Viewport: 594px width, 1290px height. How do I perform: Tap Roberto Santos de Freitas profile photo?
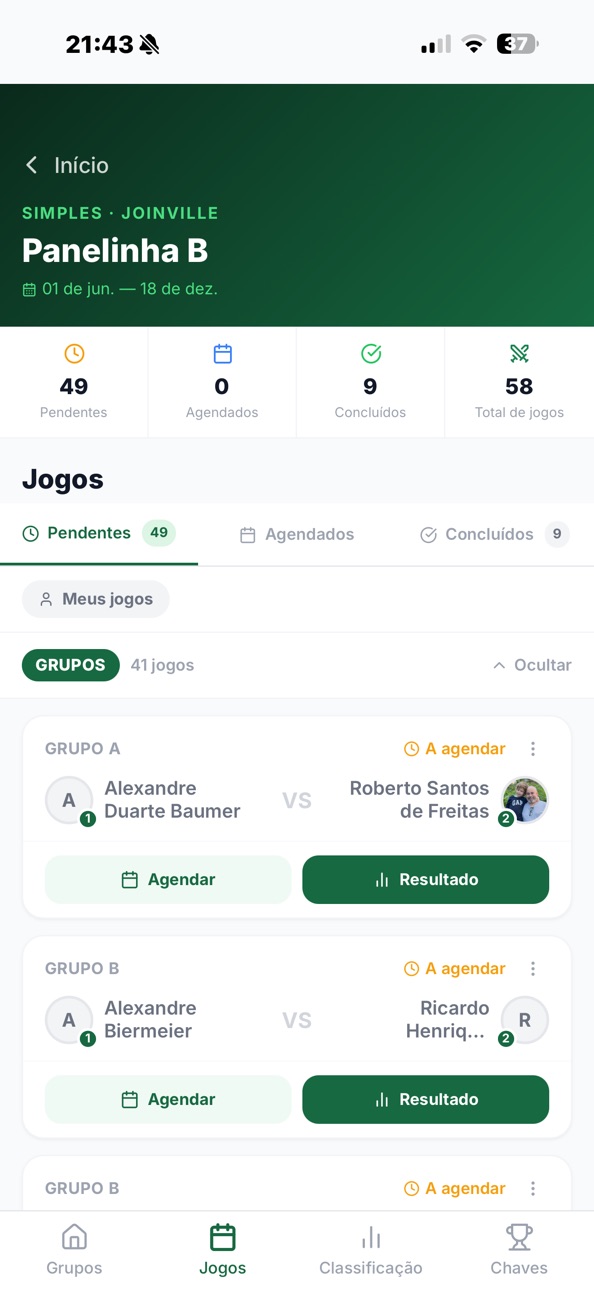tap(525, 800)
